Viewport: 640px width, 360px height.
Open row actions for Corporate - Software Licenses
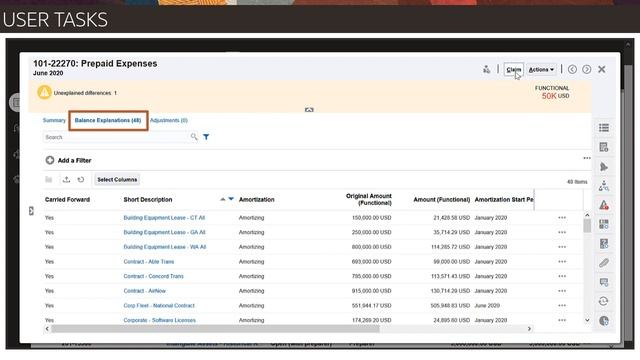(x=562, y=320)
